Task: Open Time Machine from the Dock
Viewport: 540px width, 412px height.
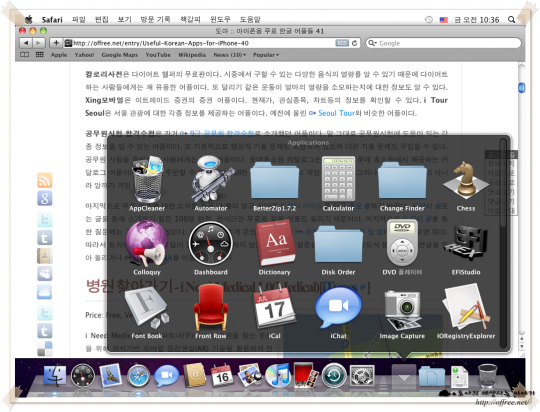Action: (x=334, y=375)
